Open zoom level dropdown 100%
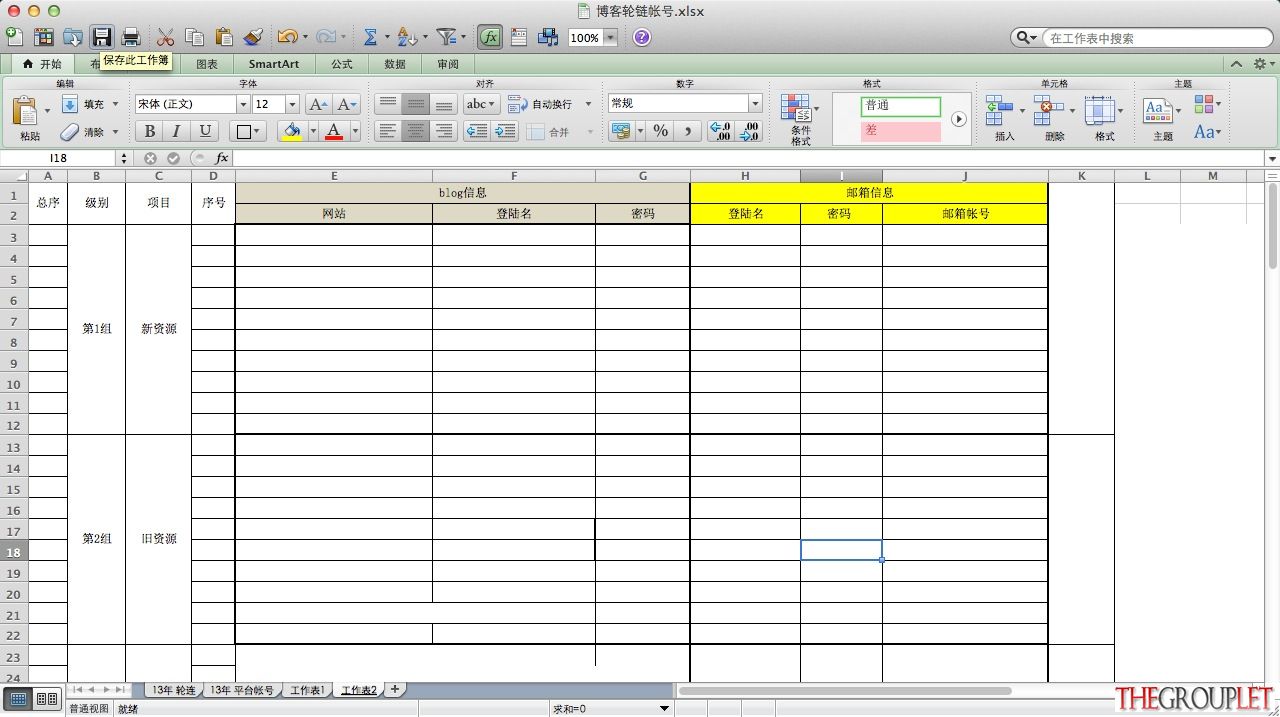The height and width of the screenshot is (717, 1280). click(610, 38)
